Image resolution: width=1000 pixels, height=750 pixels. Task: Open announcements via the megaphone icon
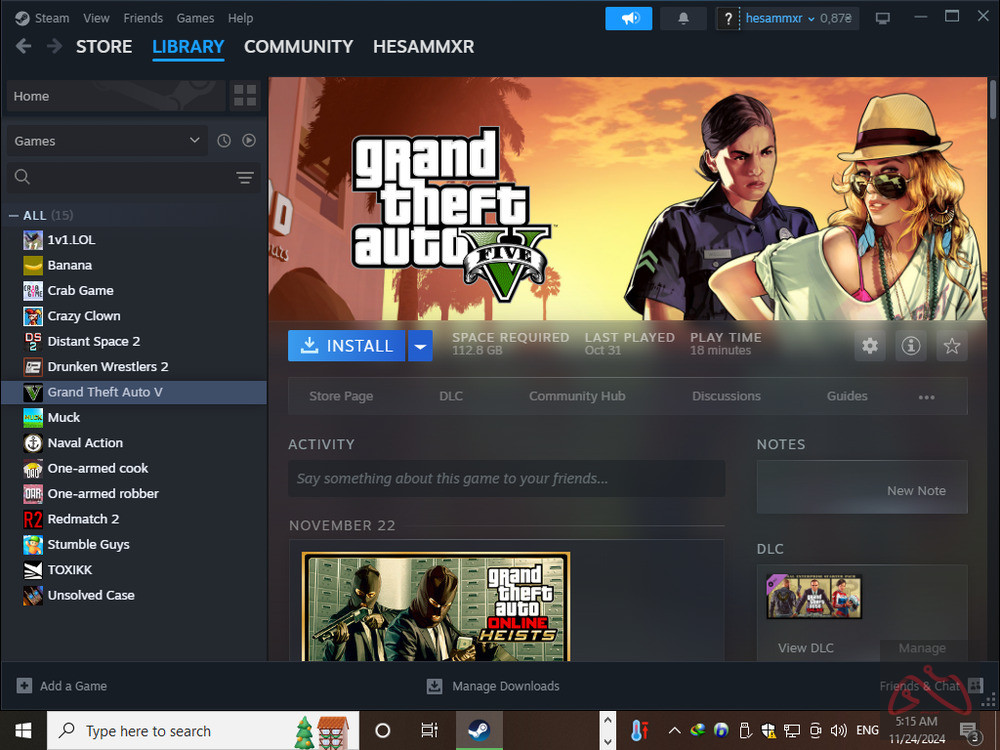[x=628, y=18]
